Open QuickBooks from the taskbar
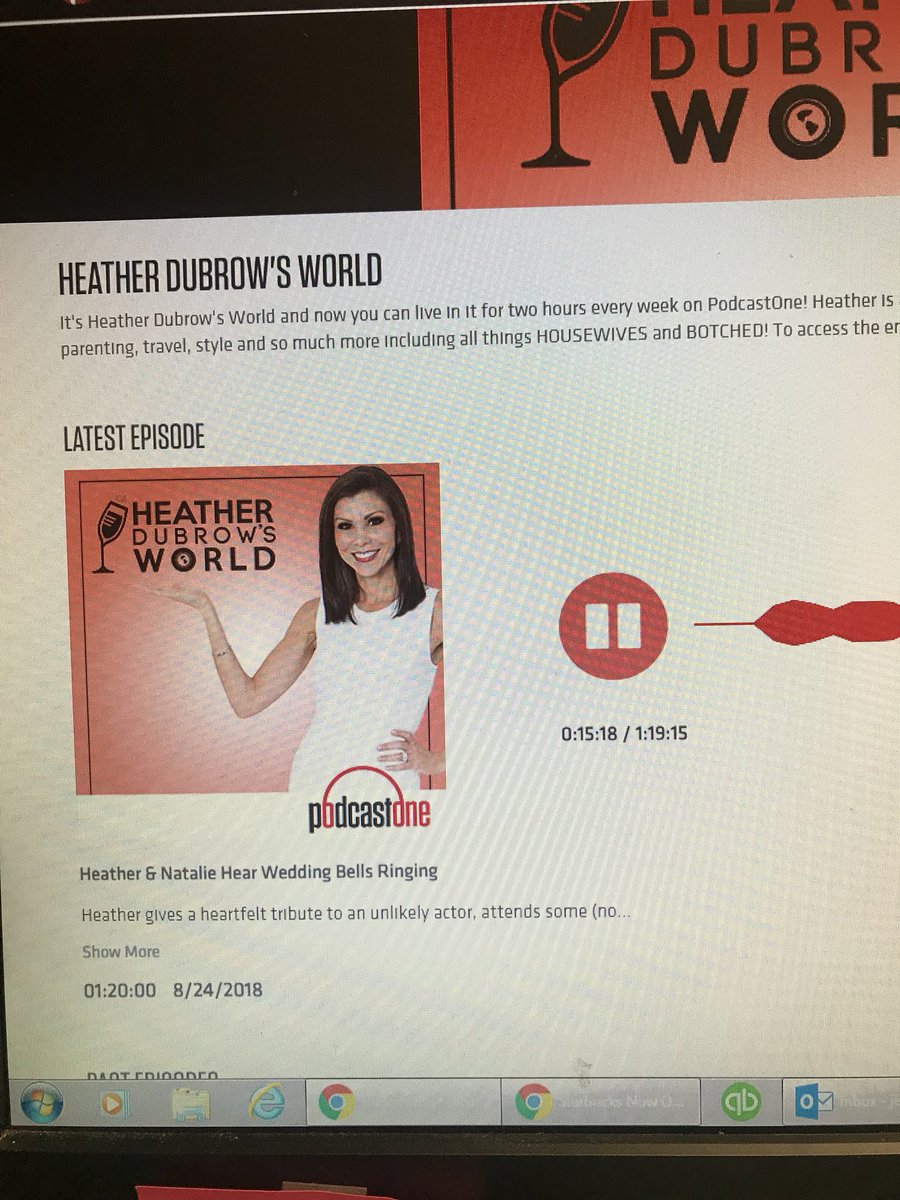Viewport: 900px width, 1200px height. [x=741, y=1101]
